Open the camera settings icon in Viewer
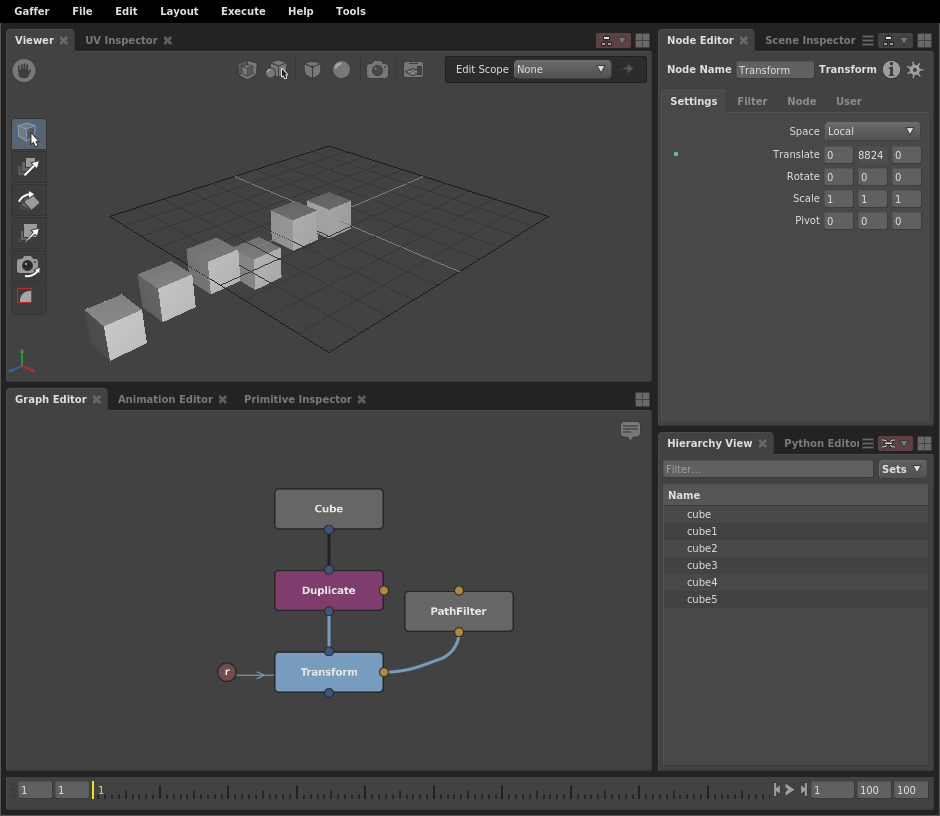The height and width of the screenshot is (816, 940). [377, 70]
